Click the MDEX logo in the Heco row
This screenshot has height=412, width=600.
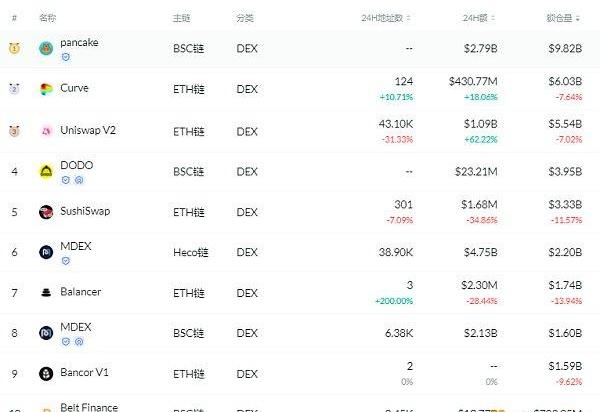[46, 253]
